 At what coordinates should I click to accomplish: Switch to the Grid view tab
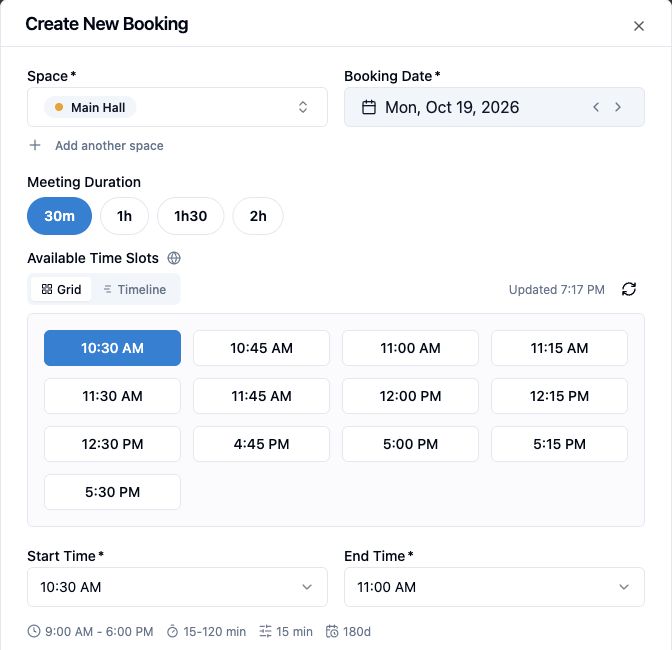click(x=61, y=290)
